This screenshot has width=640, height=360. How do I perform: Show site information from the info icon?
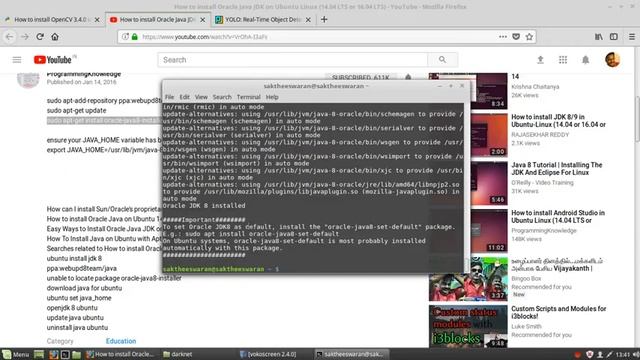point(125,37)
